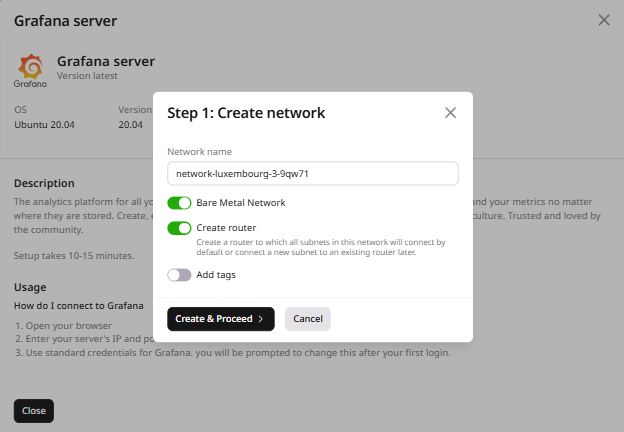Screen dimensions: 624x432
Task: Cancel the network creation dialog
Action: [x=308, y=319]
